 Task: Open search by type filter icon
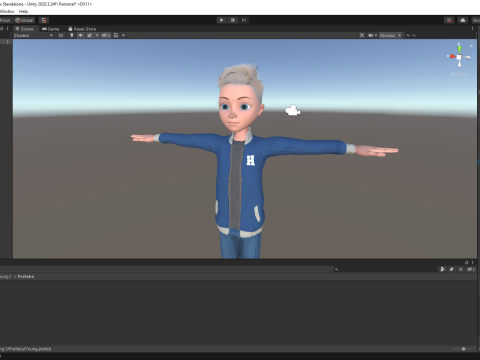click(x=443, y=269)
